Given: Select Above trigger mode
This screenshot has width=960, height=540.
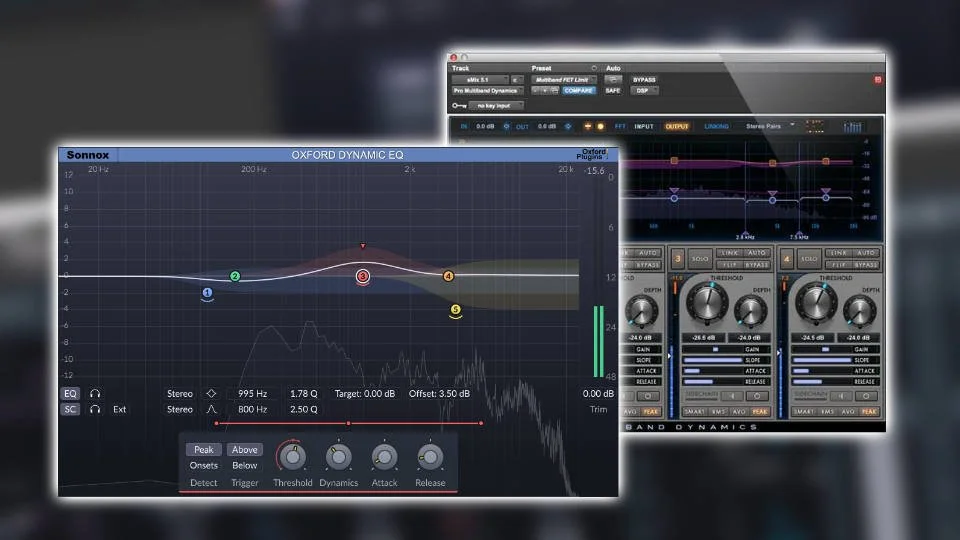Looking at the screenshot, I should tap(244, 449).
